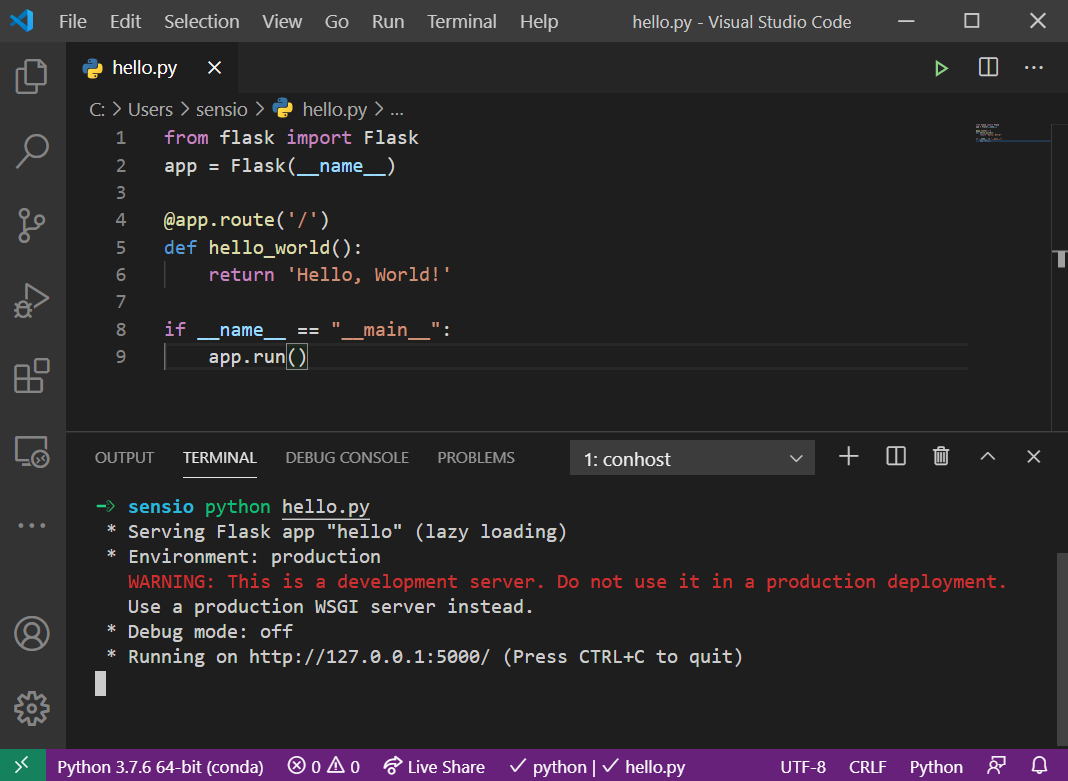Click the python check status item

pos(548,767)
